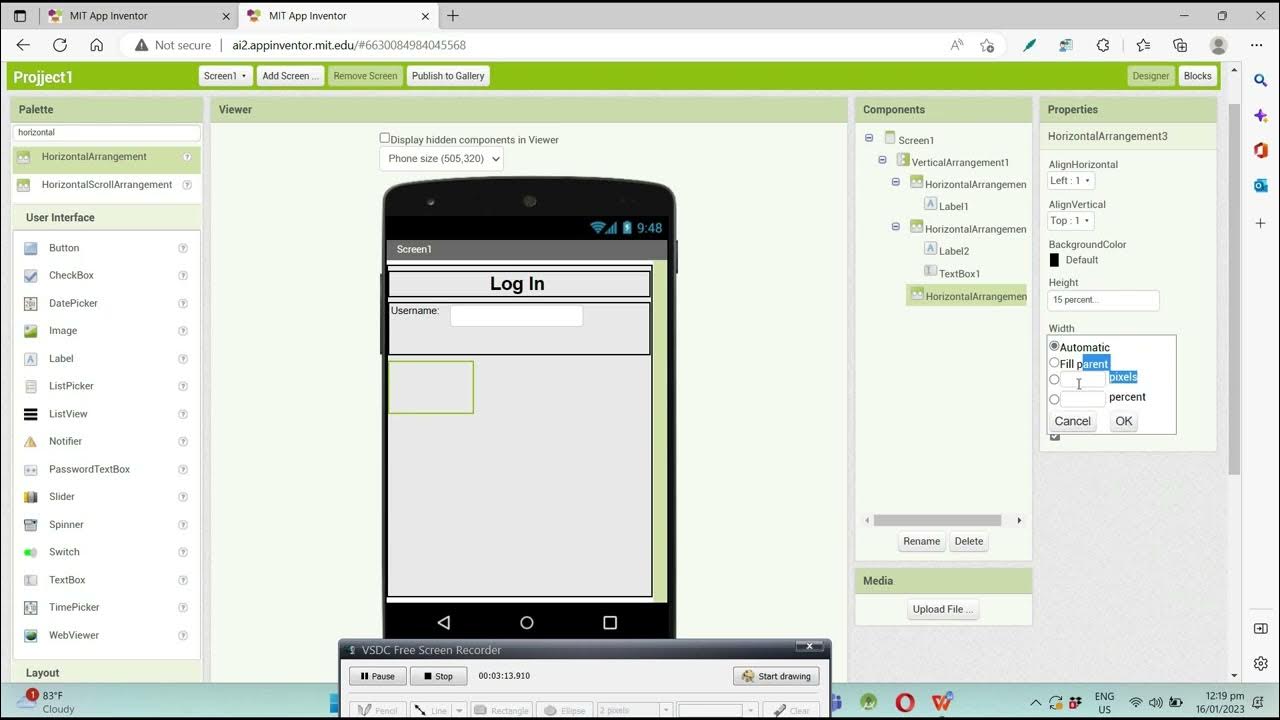
Task: Enable Display hidden components in Viewer
Action: [x=385, y=139]
